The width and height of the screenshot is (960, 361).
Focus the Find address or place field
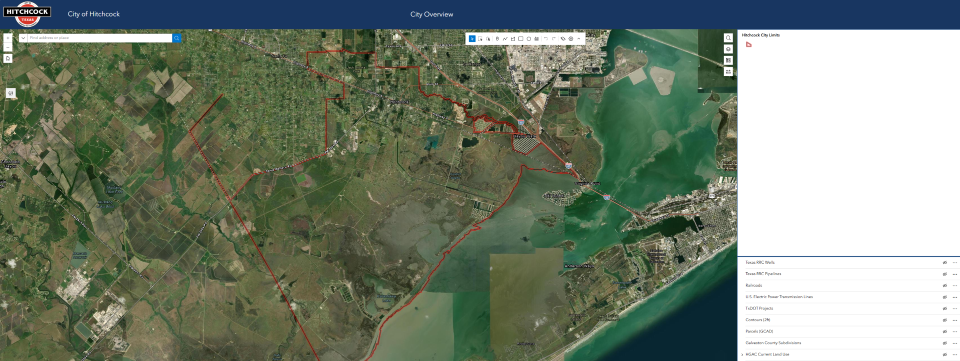pyautogui.click(x=100, y=38)
